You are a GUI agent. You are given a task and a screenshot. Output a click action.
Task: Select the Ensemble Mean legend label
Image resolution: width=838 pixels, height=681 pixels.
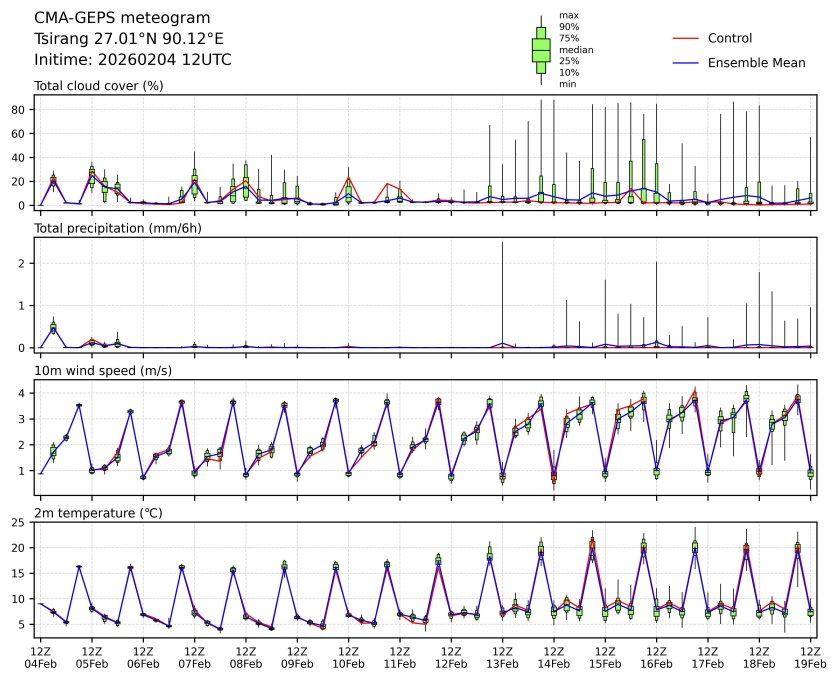click(x=756, y=63)
